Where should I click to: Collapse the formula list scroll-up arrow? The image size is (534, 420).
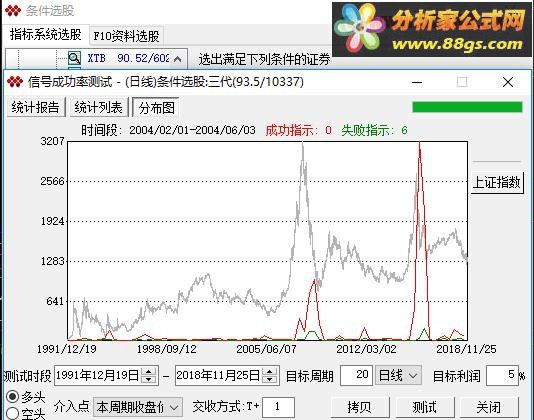pos(177,59)
